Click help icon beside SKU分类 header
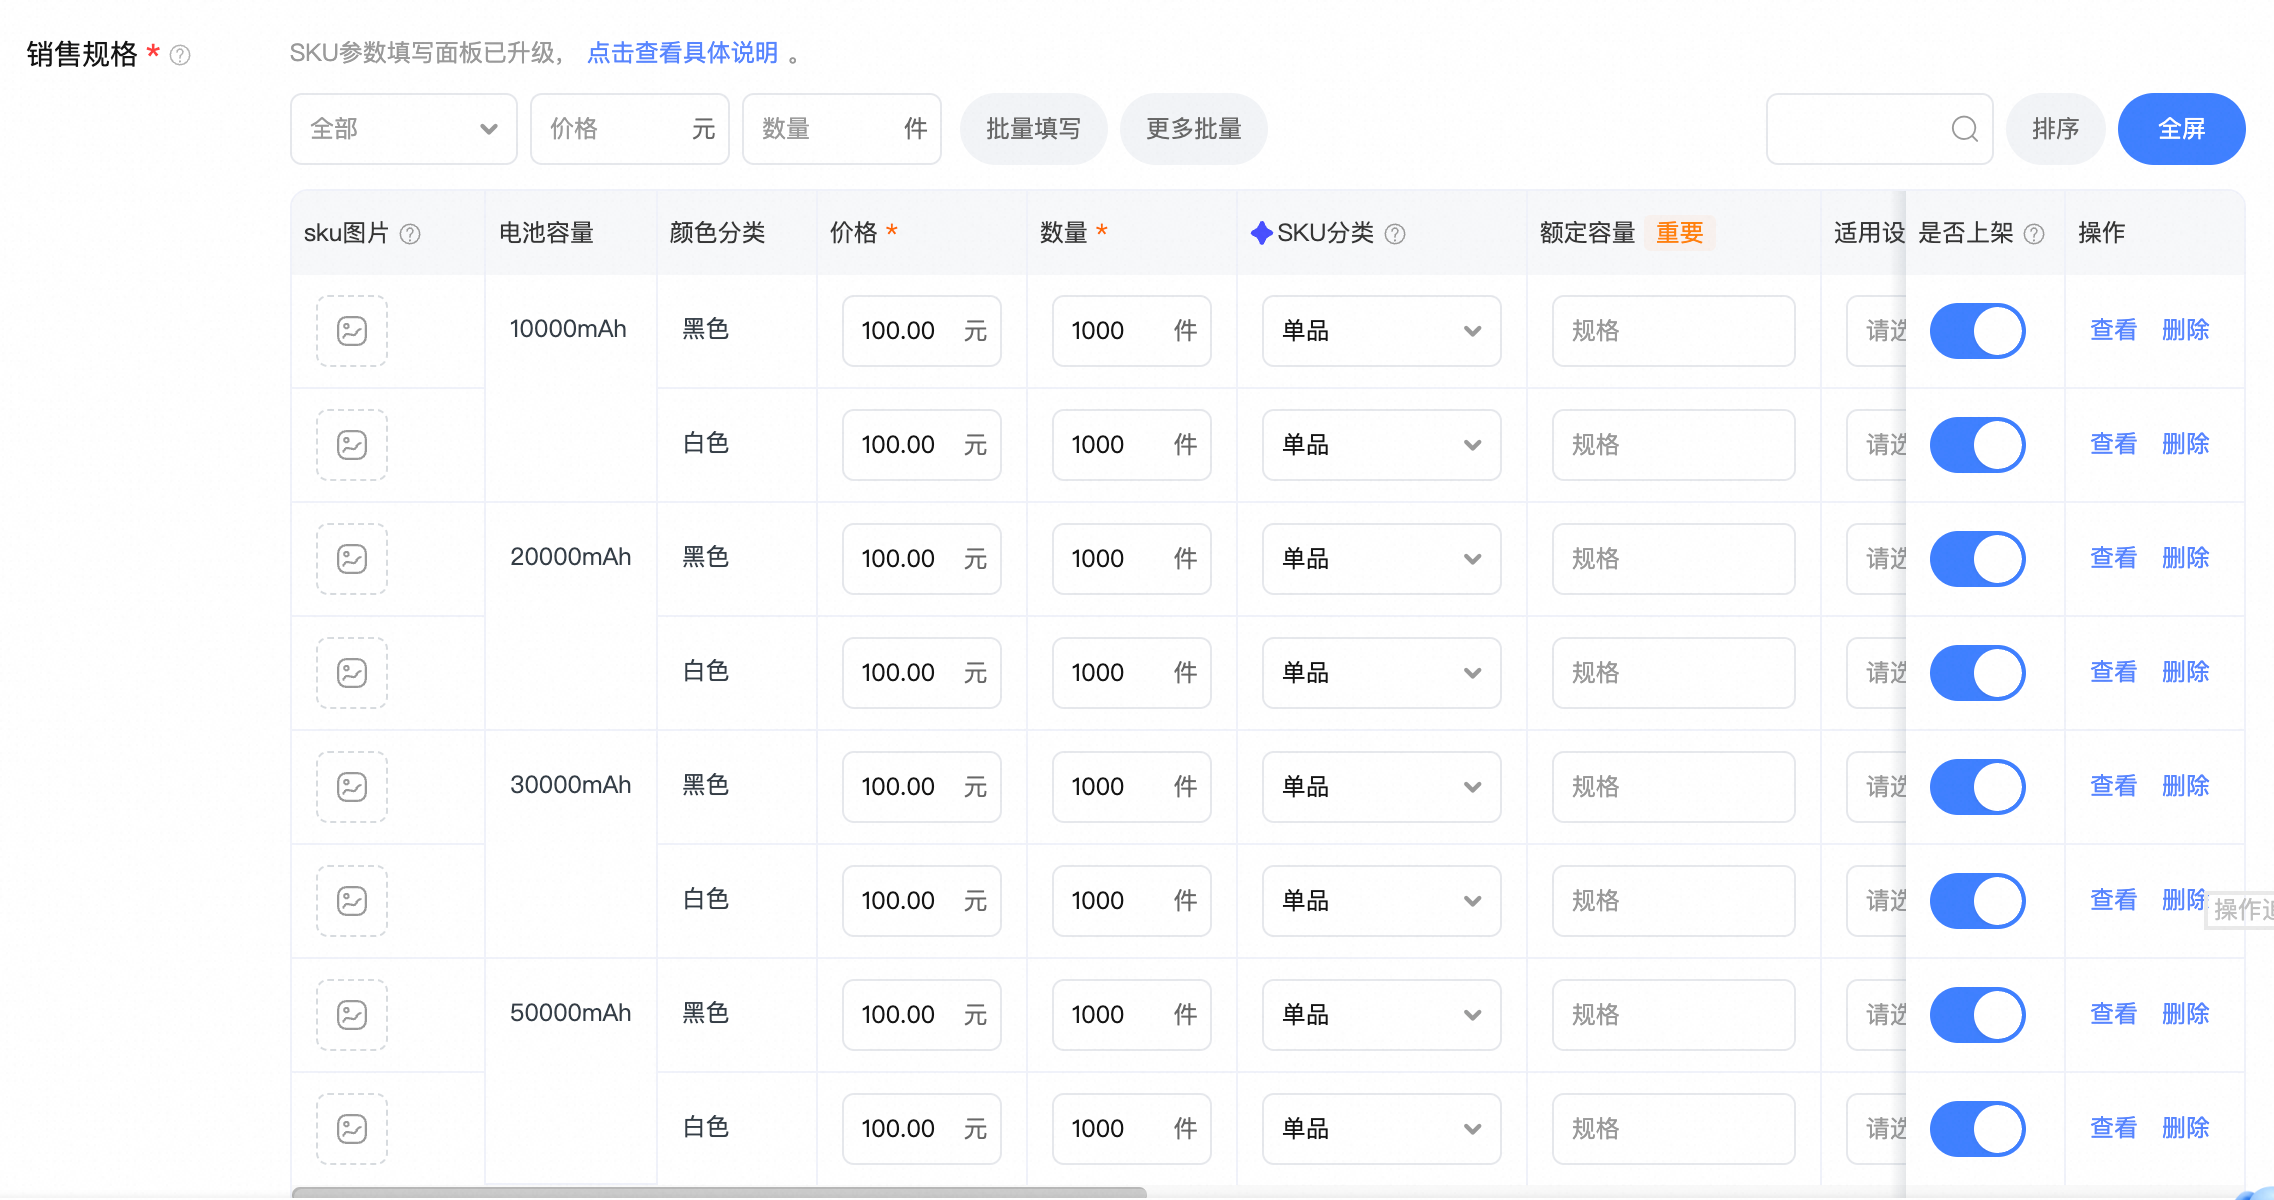The image size is (2274, 1200). click(1395, 234)
